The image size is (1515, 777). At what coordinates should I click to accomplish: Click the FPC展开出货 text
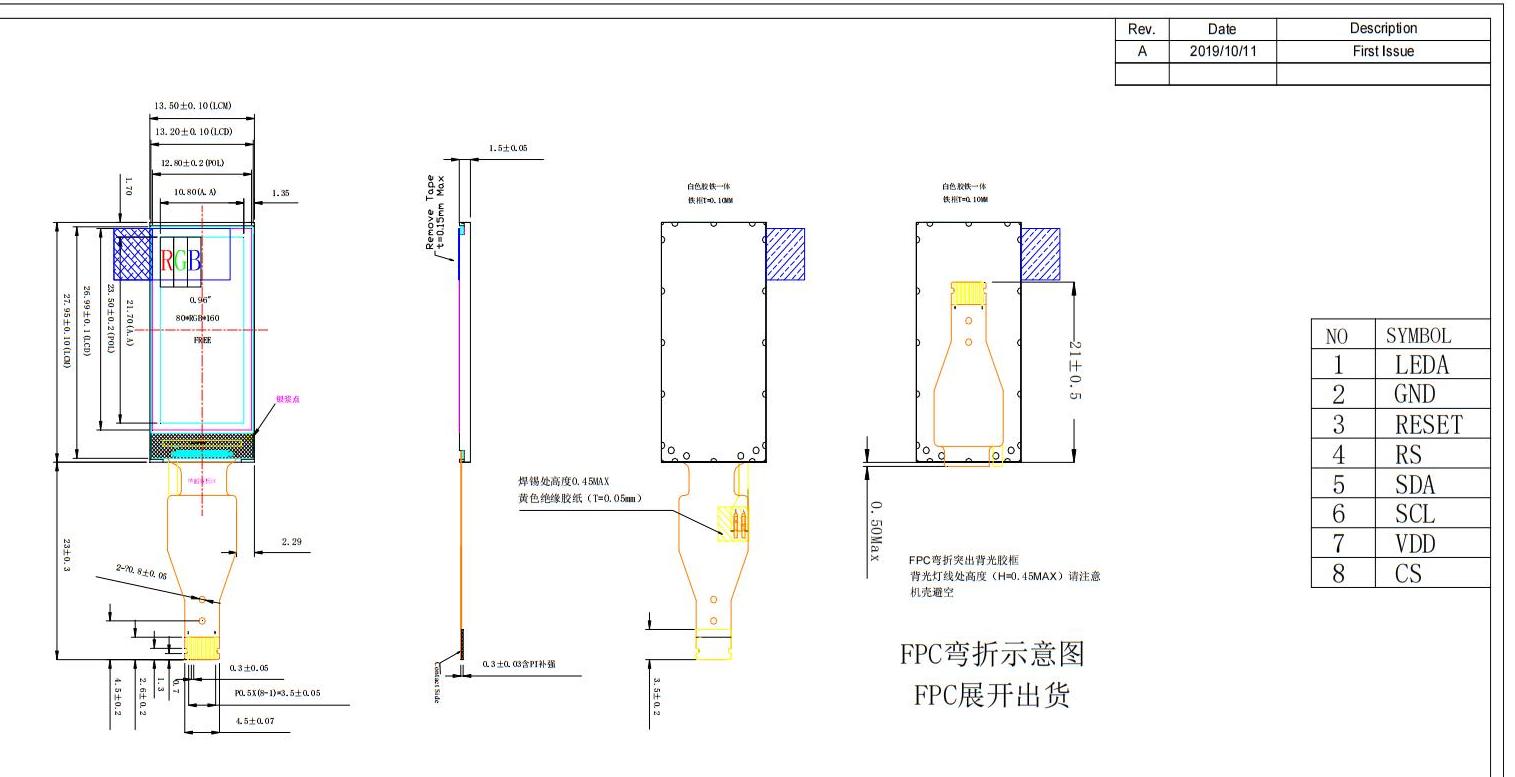click(992, 695)
